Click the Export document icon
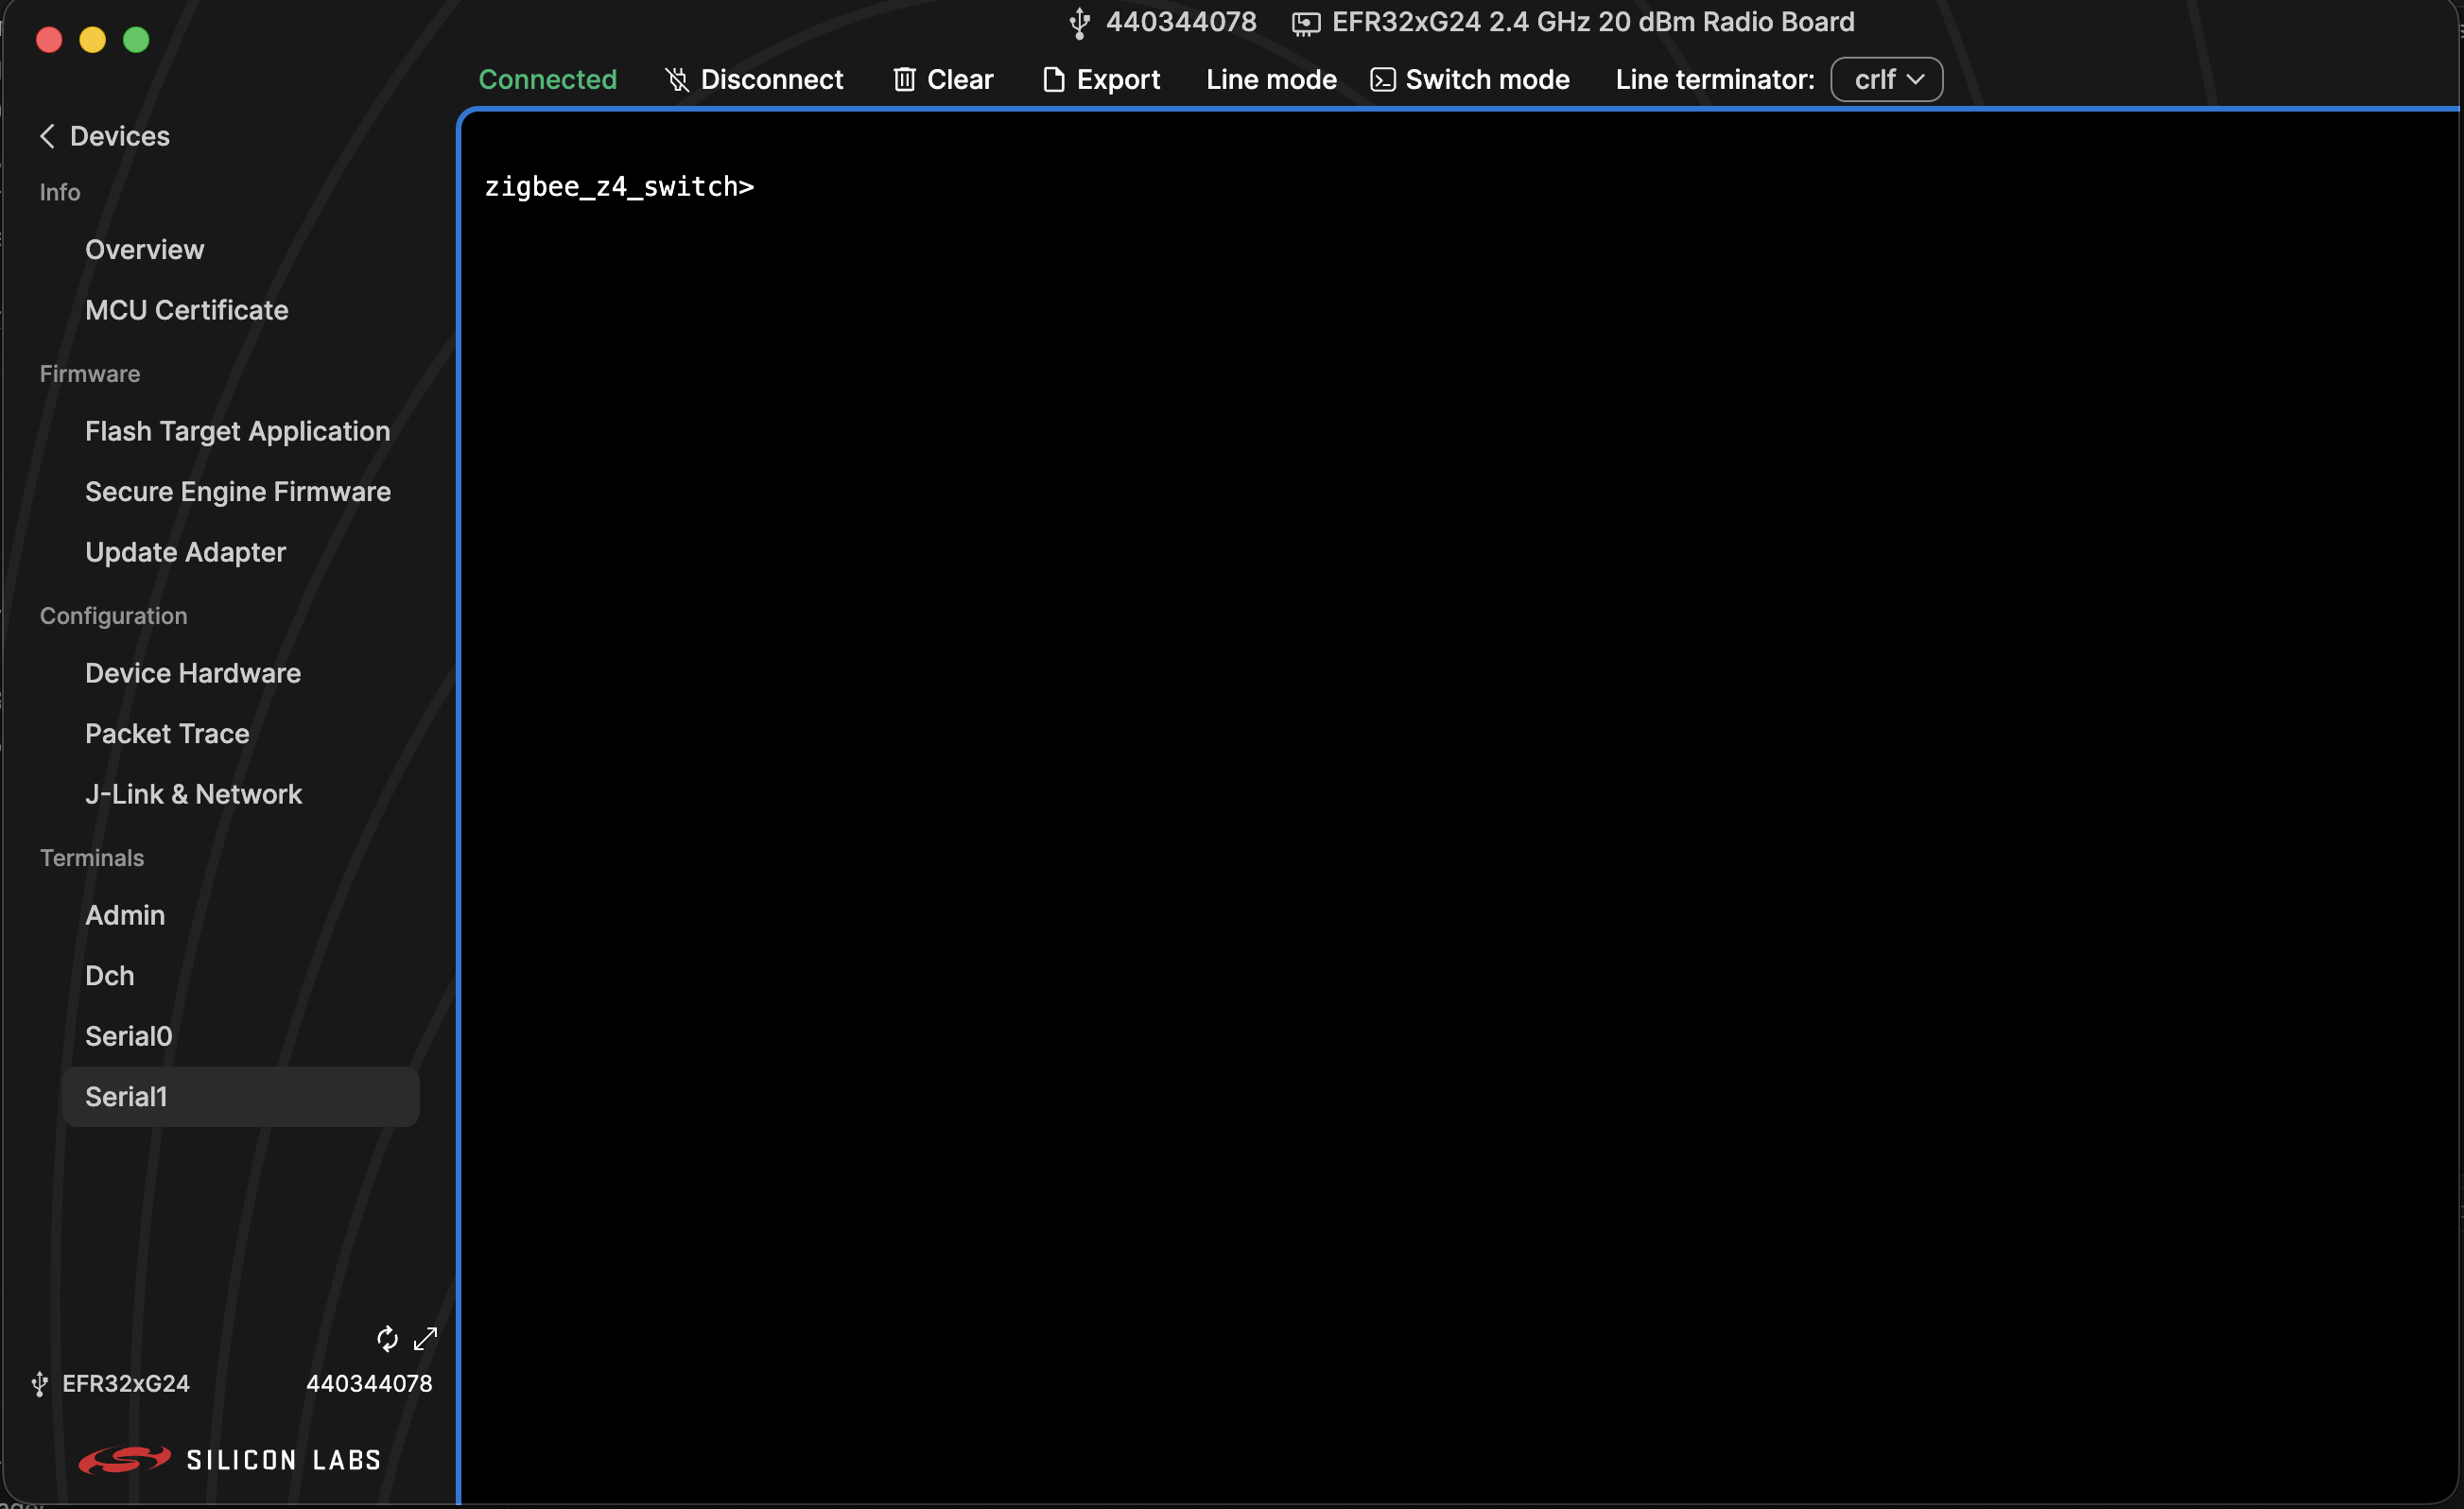The height and width of the screenshot is (1509, 2464). pos(1053,79)
